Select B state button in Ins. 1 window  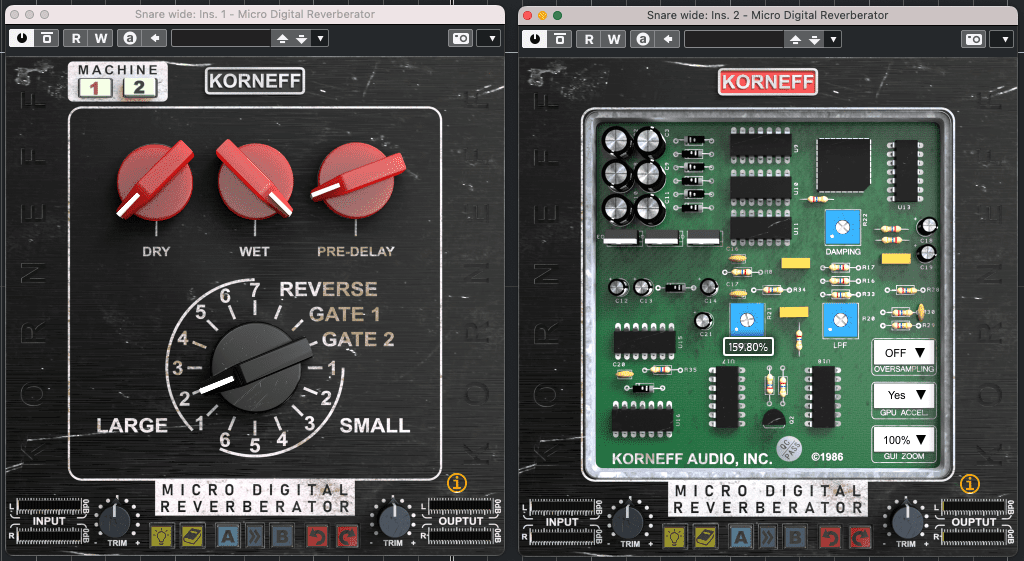click(x=282, y=536)
